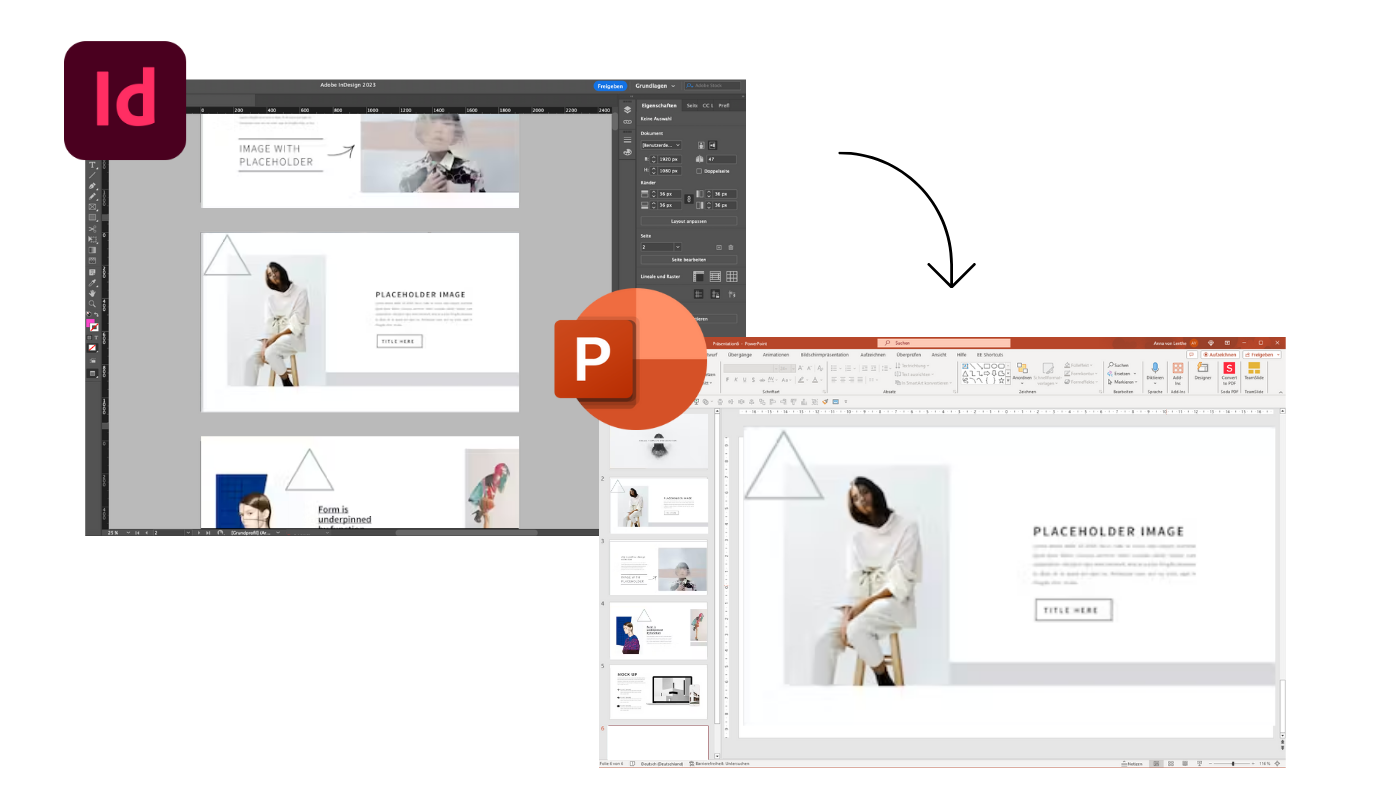Viewport: 1400px width, 800px height.
Task: Click the Aufzeichnen button in PowerPoint
Action: pos(1220,355)
